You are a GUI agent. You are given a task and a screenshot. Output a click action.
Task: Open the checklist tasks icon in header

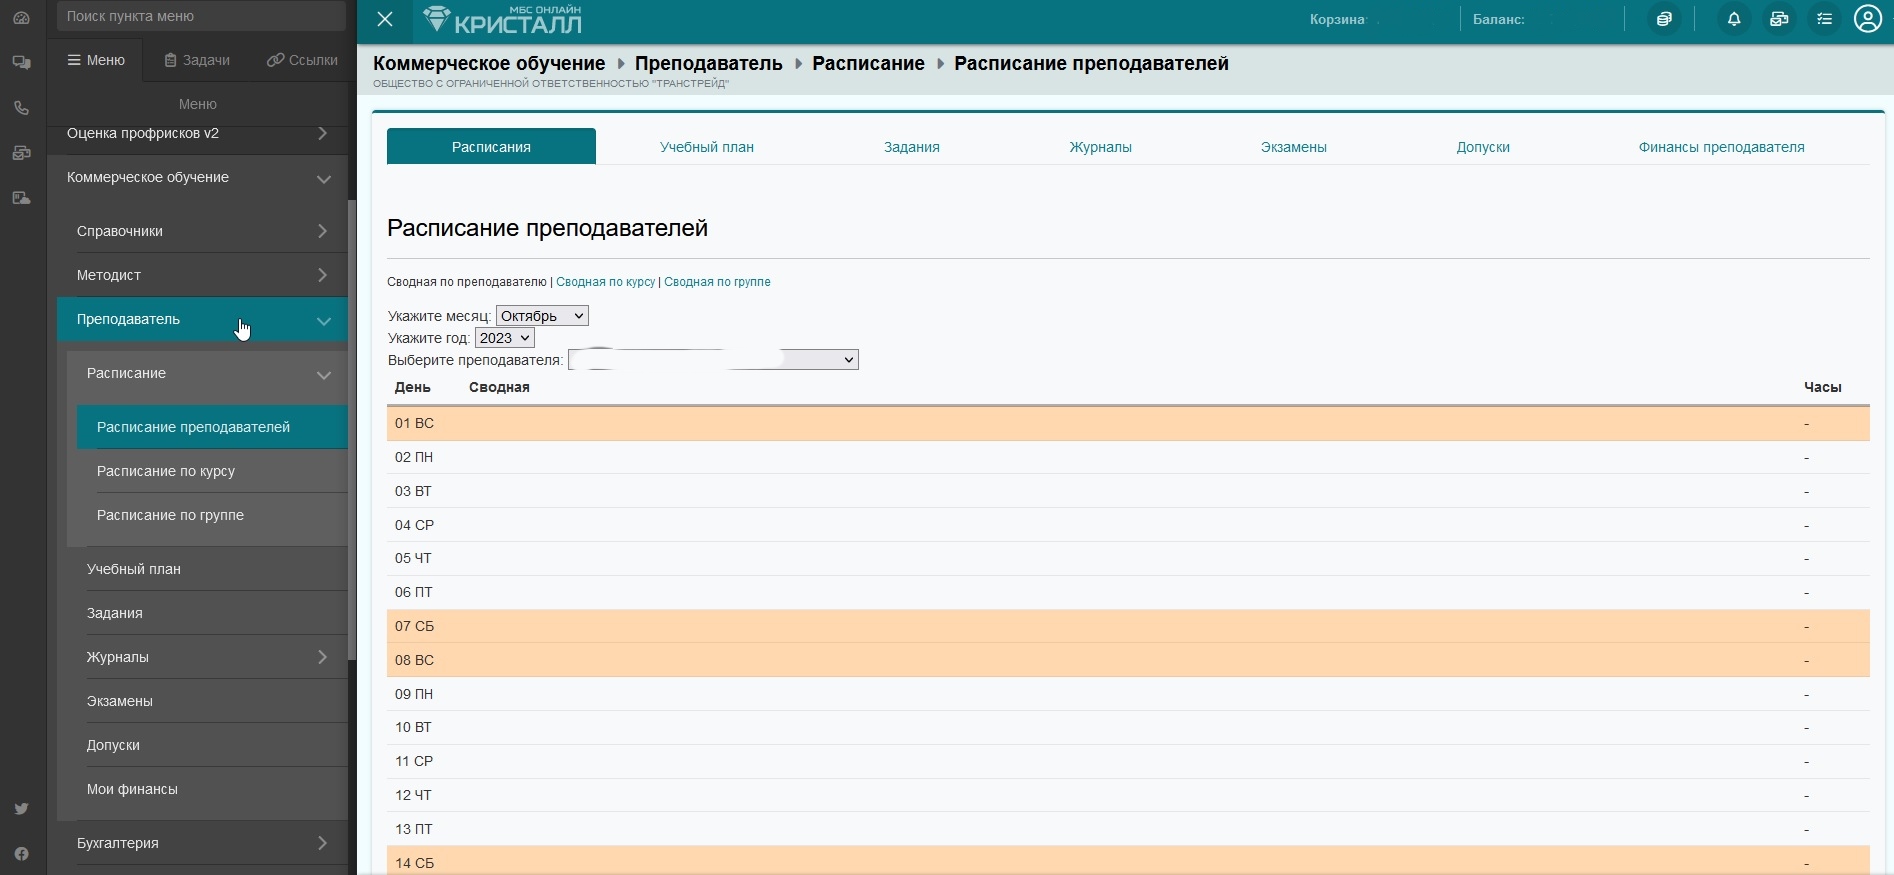point(1825,19)
